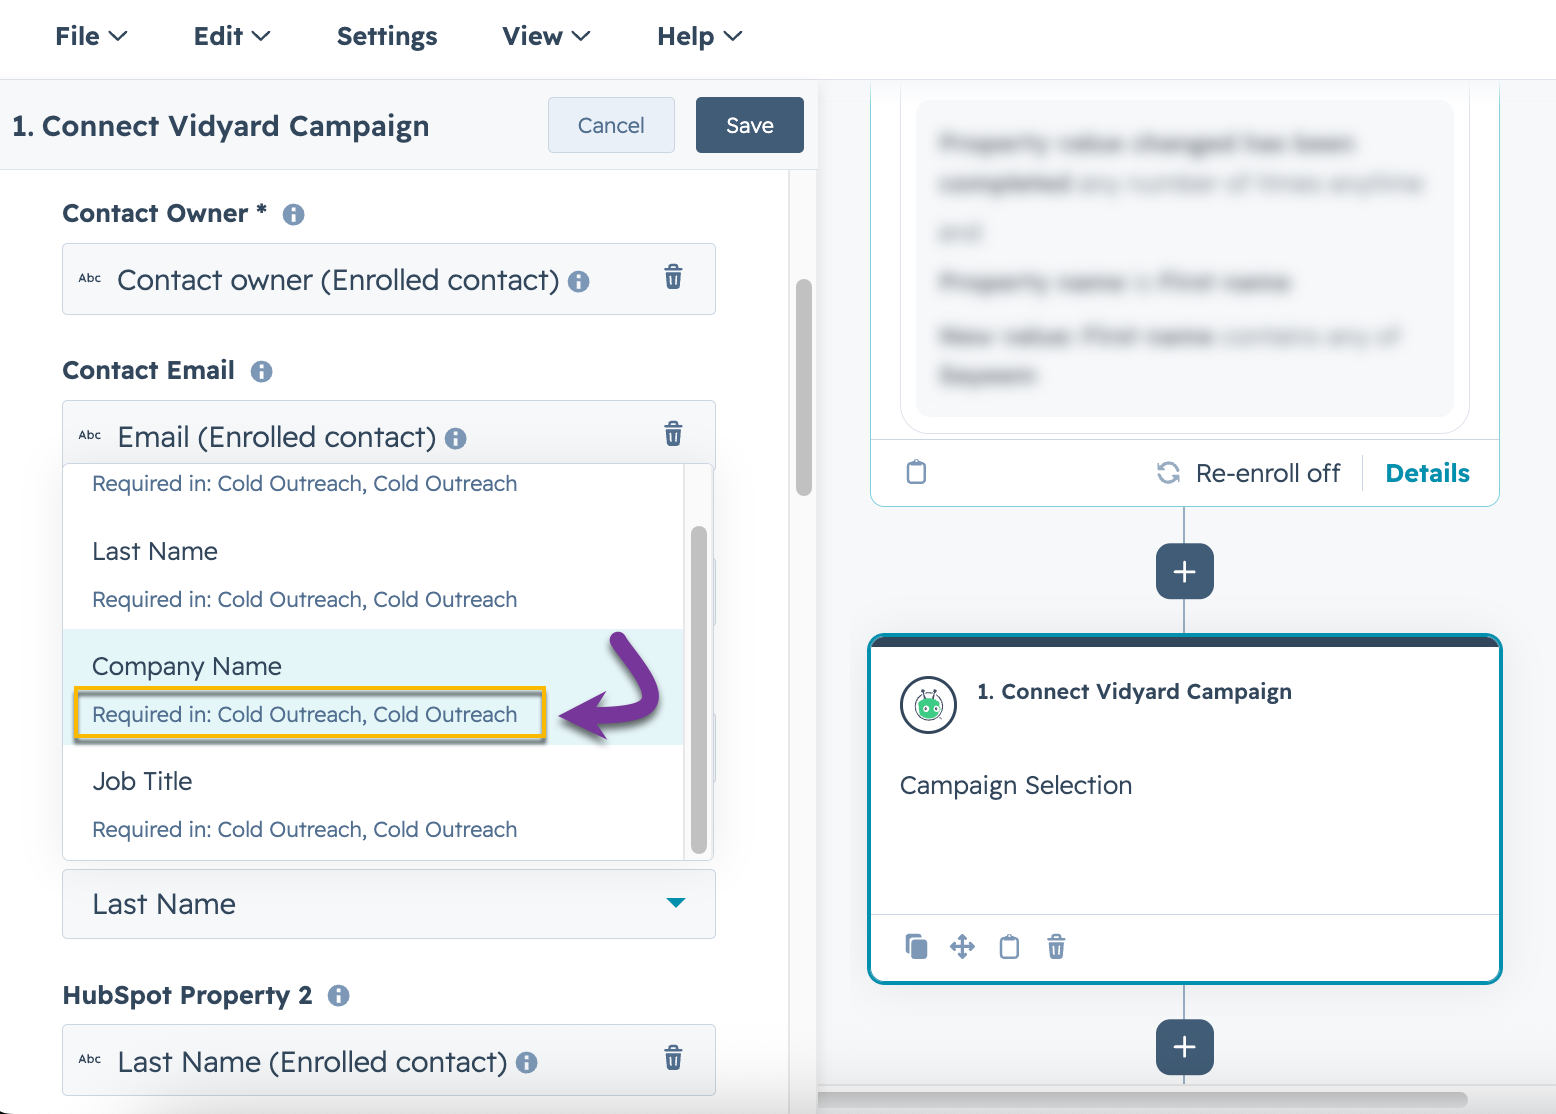The height and width of the screenshot is (1114, 1556).
Task: Open the Edit menu
Action: [232, 37]
